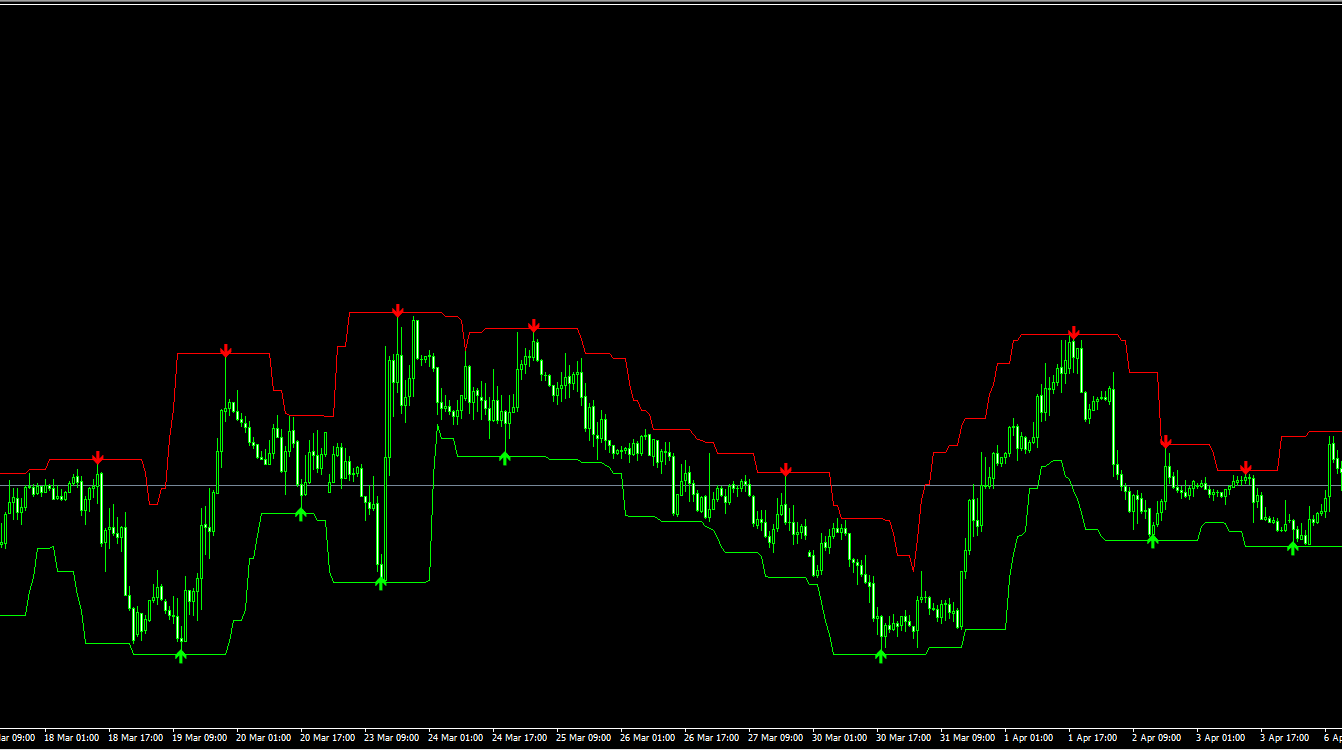Select the red arrow near the 2 Apr pullback
This screenshot has width=1342, height=751.
pyautogui.click(x=1165, y=440)
